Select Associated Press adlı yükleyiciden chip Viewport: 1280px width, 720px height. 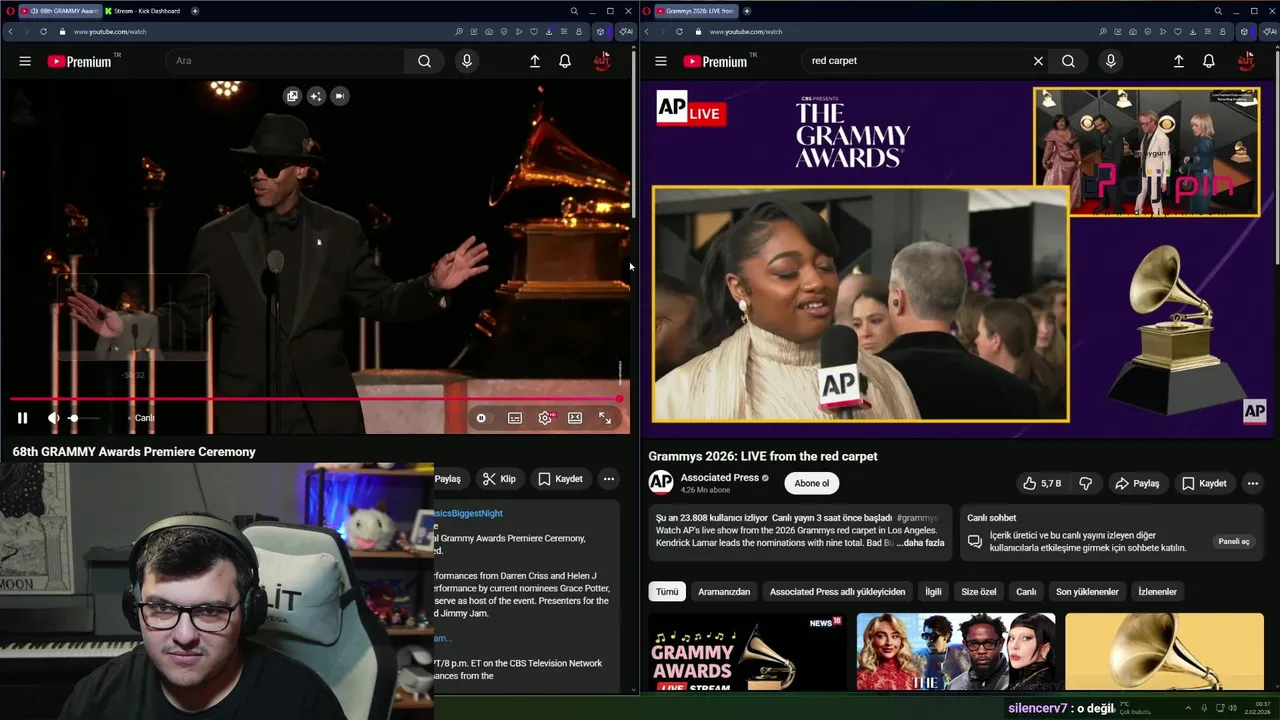tap(837, 591)
